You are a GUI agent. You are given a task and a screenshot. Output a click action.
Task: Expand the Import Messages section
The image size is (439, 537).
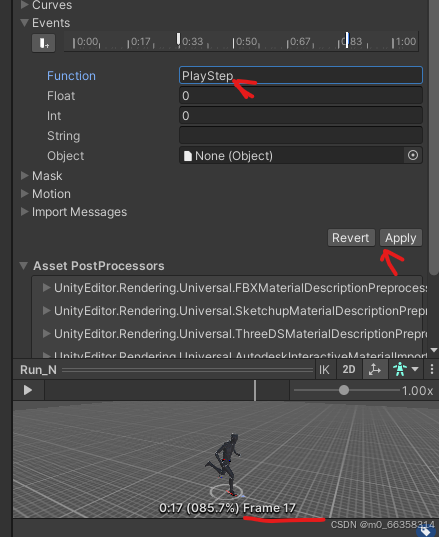pos(24,212)
